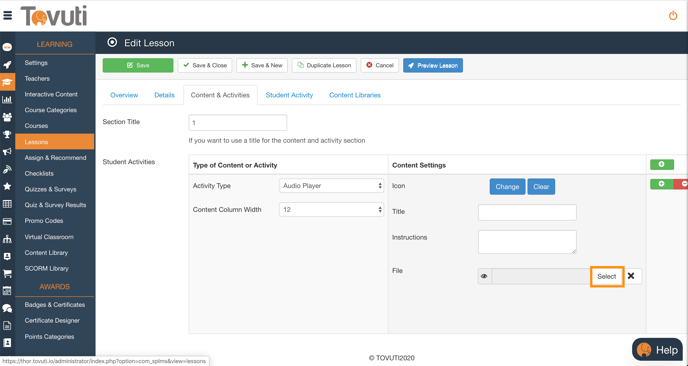The width and height of the screenshot is (688, 366).
Task: Switch to Student Activity tab
Action: click(289, 95)
